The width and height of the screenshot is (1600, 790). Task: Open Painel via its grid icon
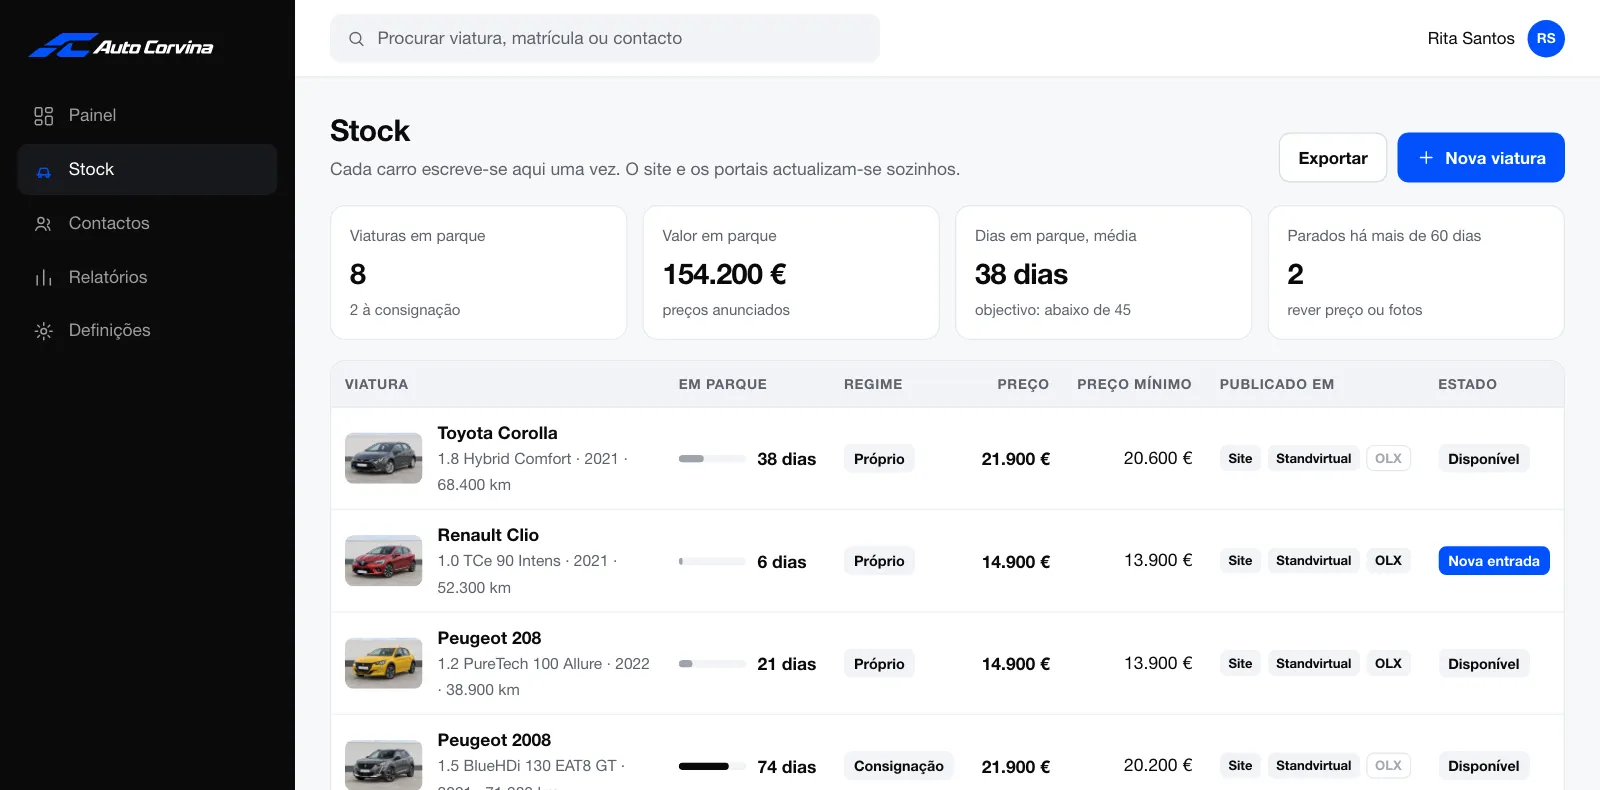click(43, 116)
